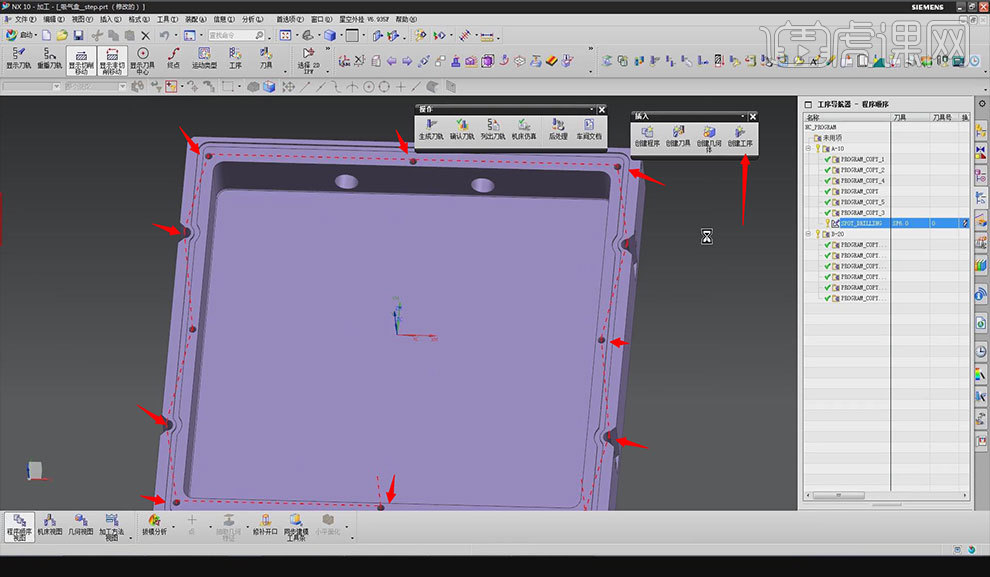
Task: Click the 同步建模工具条 icon
Action: (x=296, y=527)
